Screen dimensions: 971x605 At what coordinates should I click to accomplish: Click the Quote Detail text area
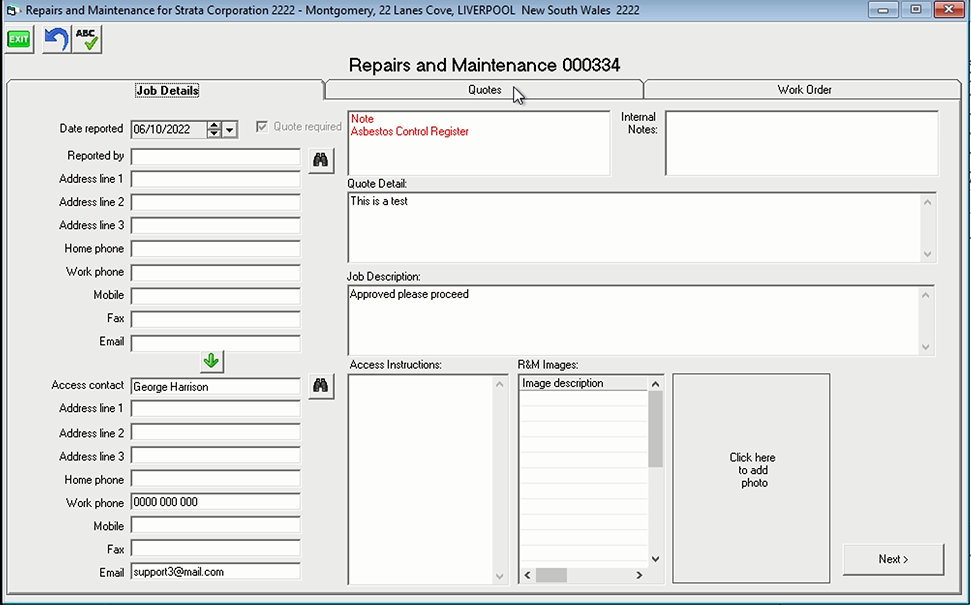click(635, 227)
